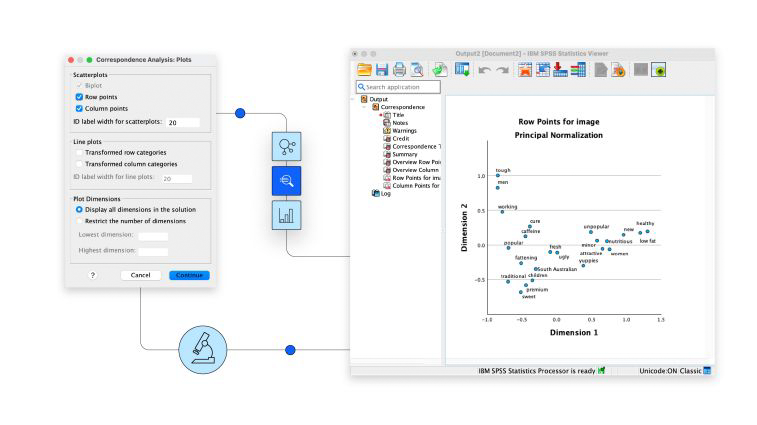This screenshot has width=757, height=425.
Task: Click the green processor-ready status icon
Action: point(601,370)
